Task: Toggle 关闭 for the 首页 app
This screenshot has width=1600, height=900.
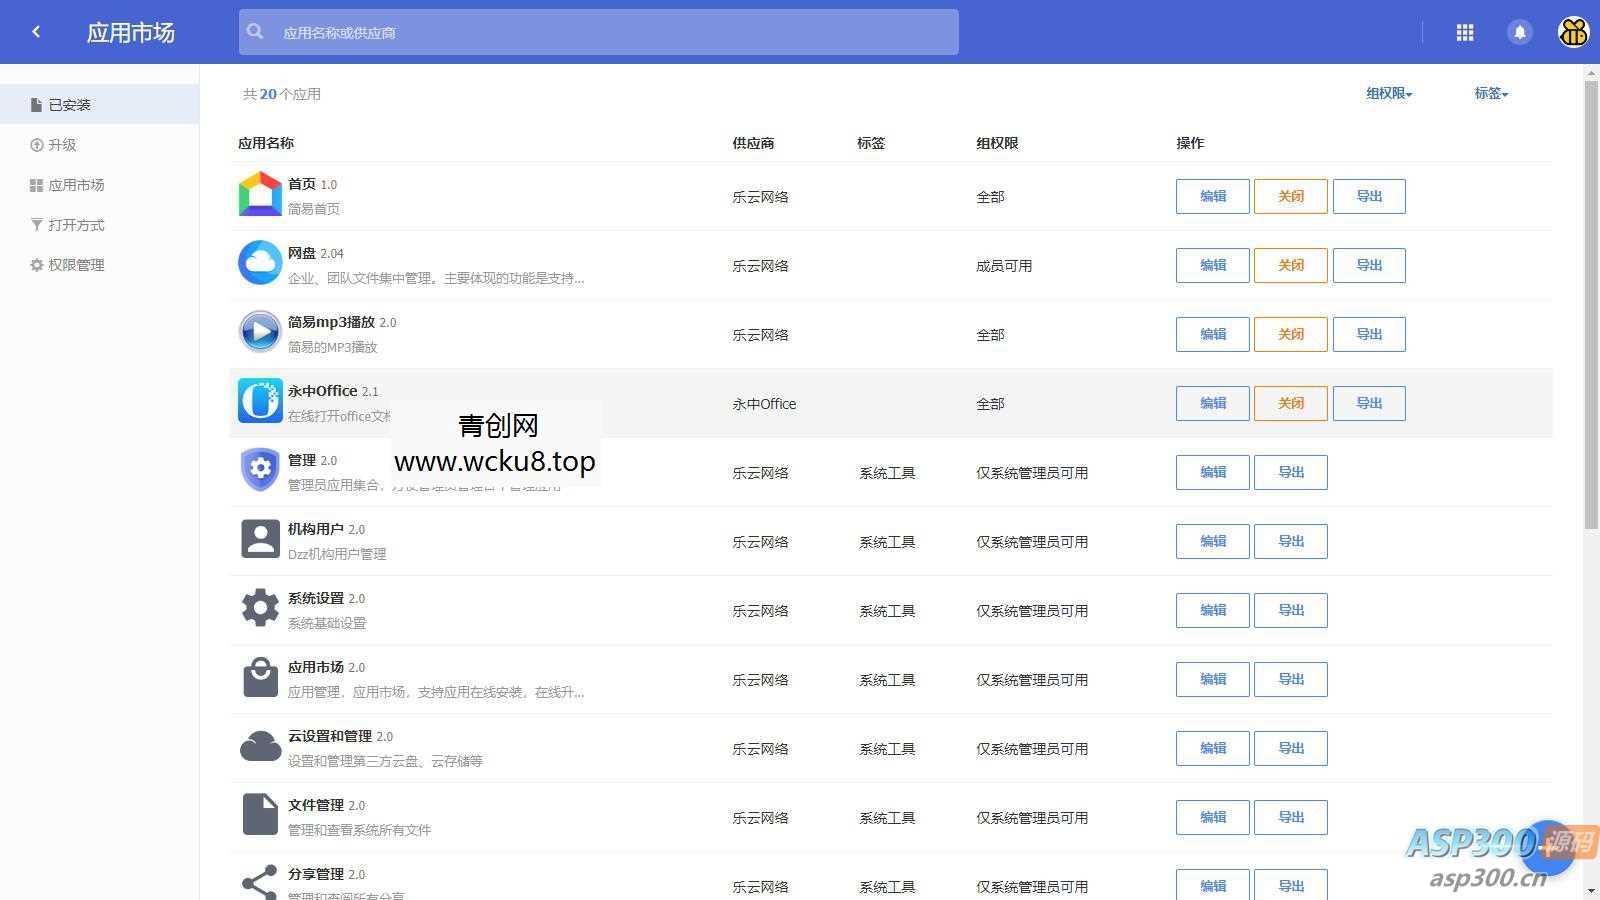Action: coord(1290,196)
